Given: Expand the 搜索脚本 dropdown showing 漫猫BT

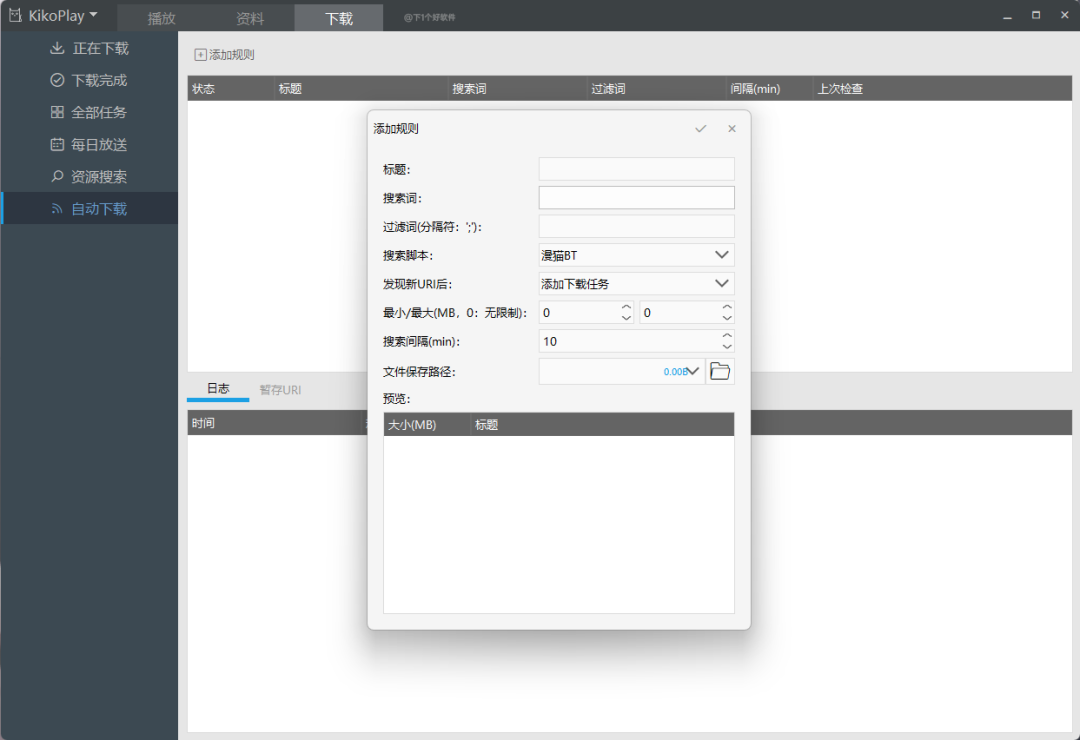Looking at the screenshot, I should click(636, 256).
